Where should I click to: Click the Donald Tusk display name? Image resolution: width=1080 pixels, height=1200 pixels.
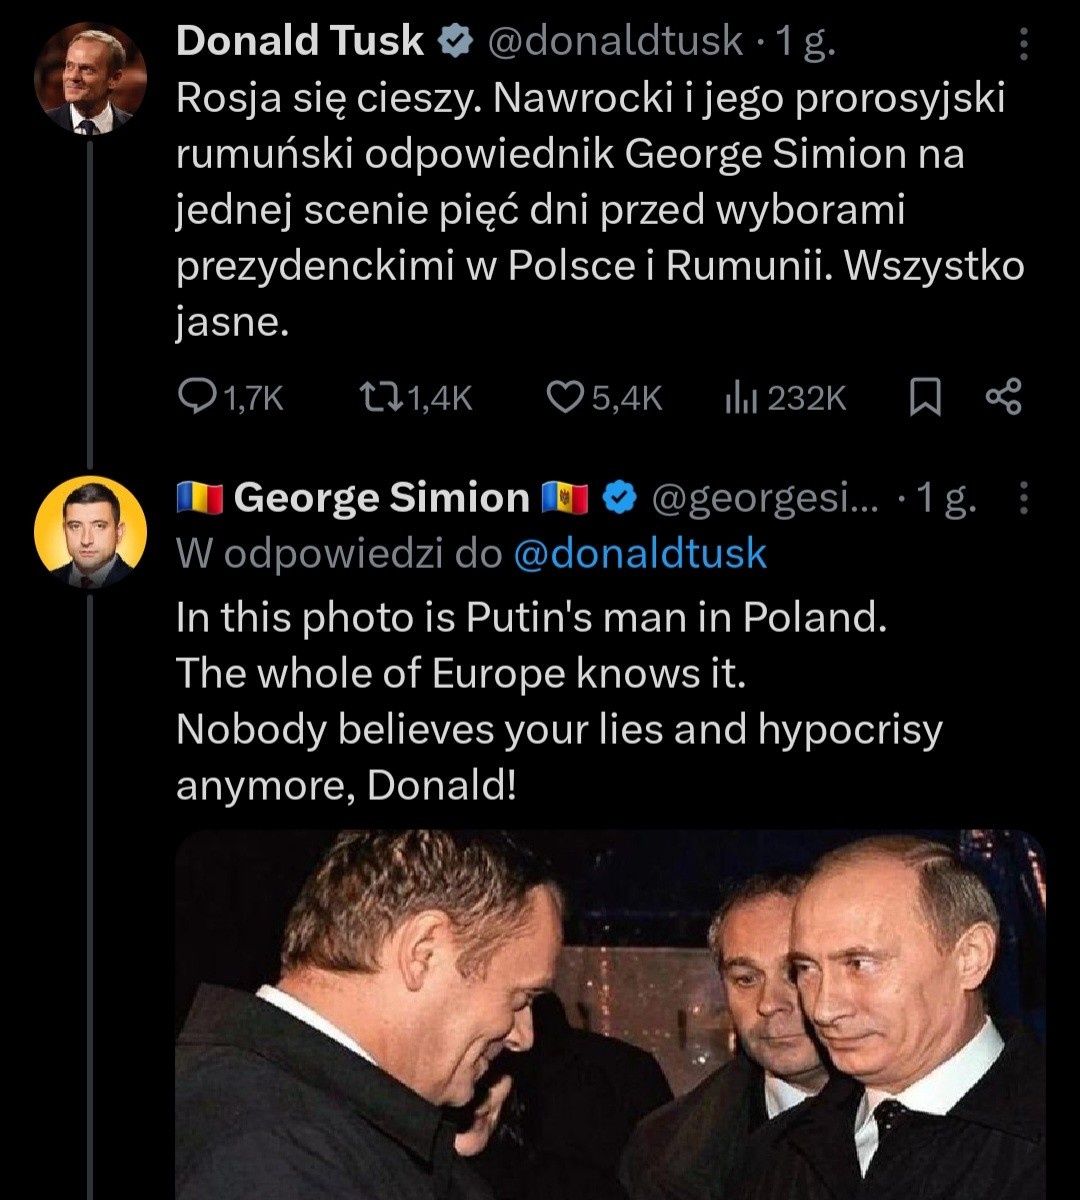click(x=300, y=41)
